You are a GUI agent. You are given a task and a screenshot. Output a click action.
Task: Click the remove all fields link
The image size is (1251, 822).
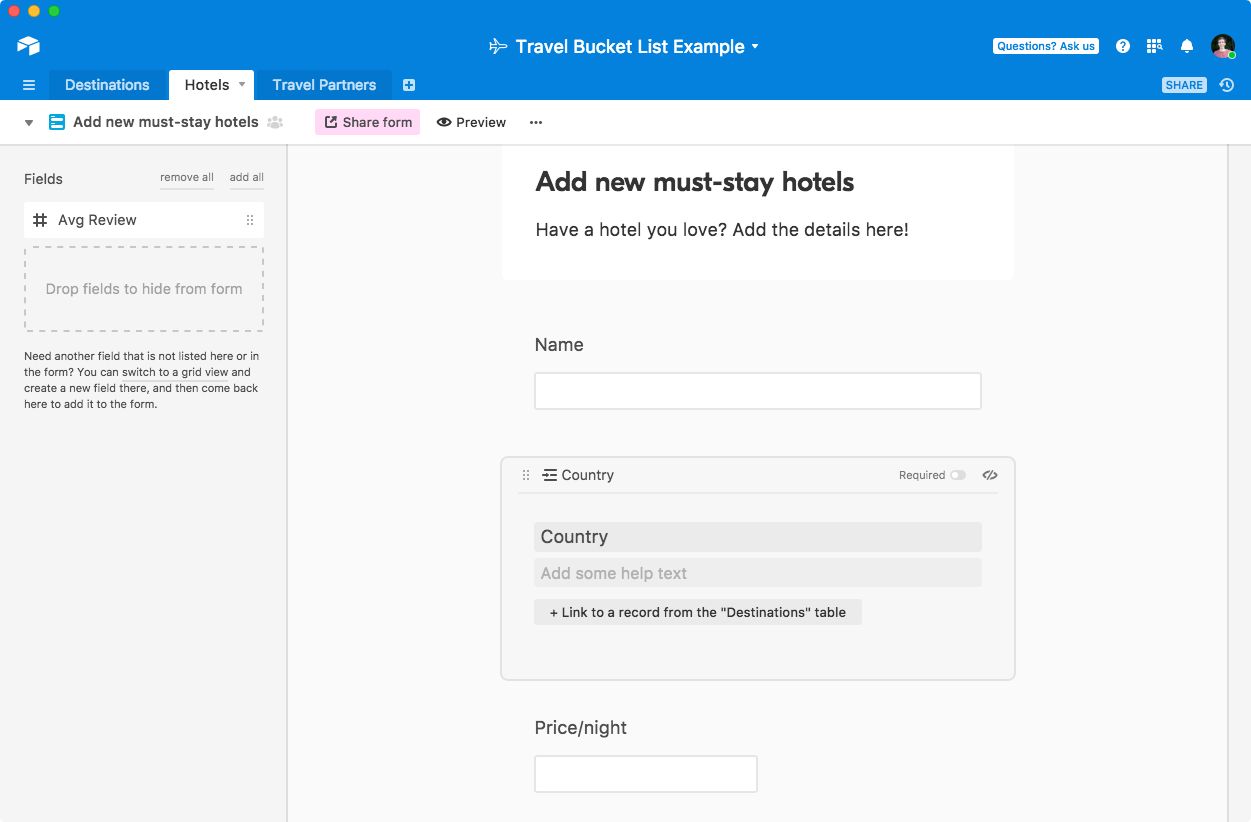(x=187, y=177)
